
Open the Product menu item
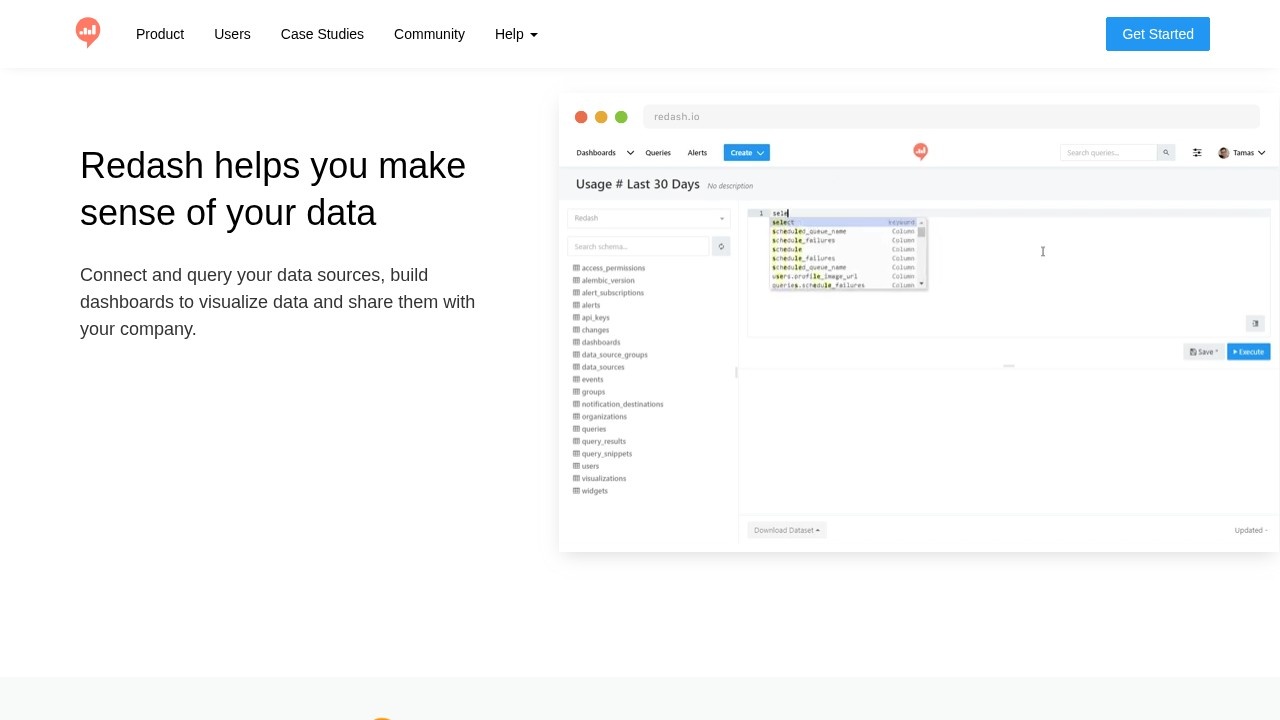(x=160, y=34)
